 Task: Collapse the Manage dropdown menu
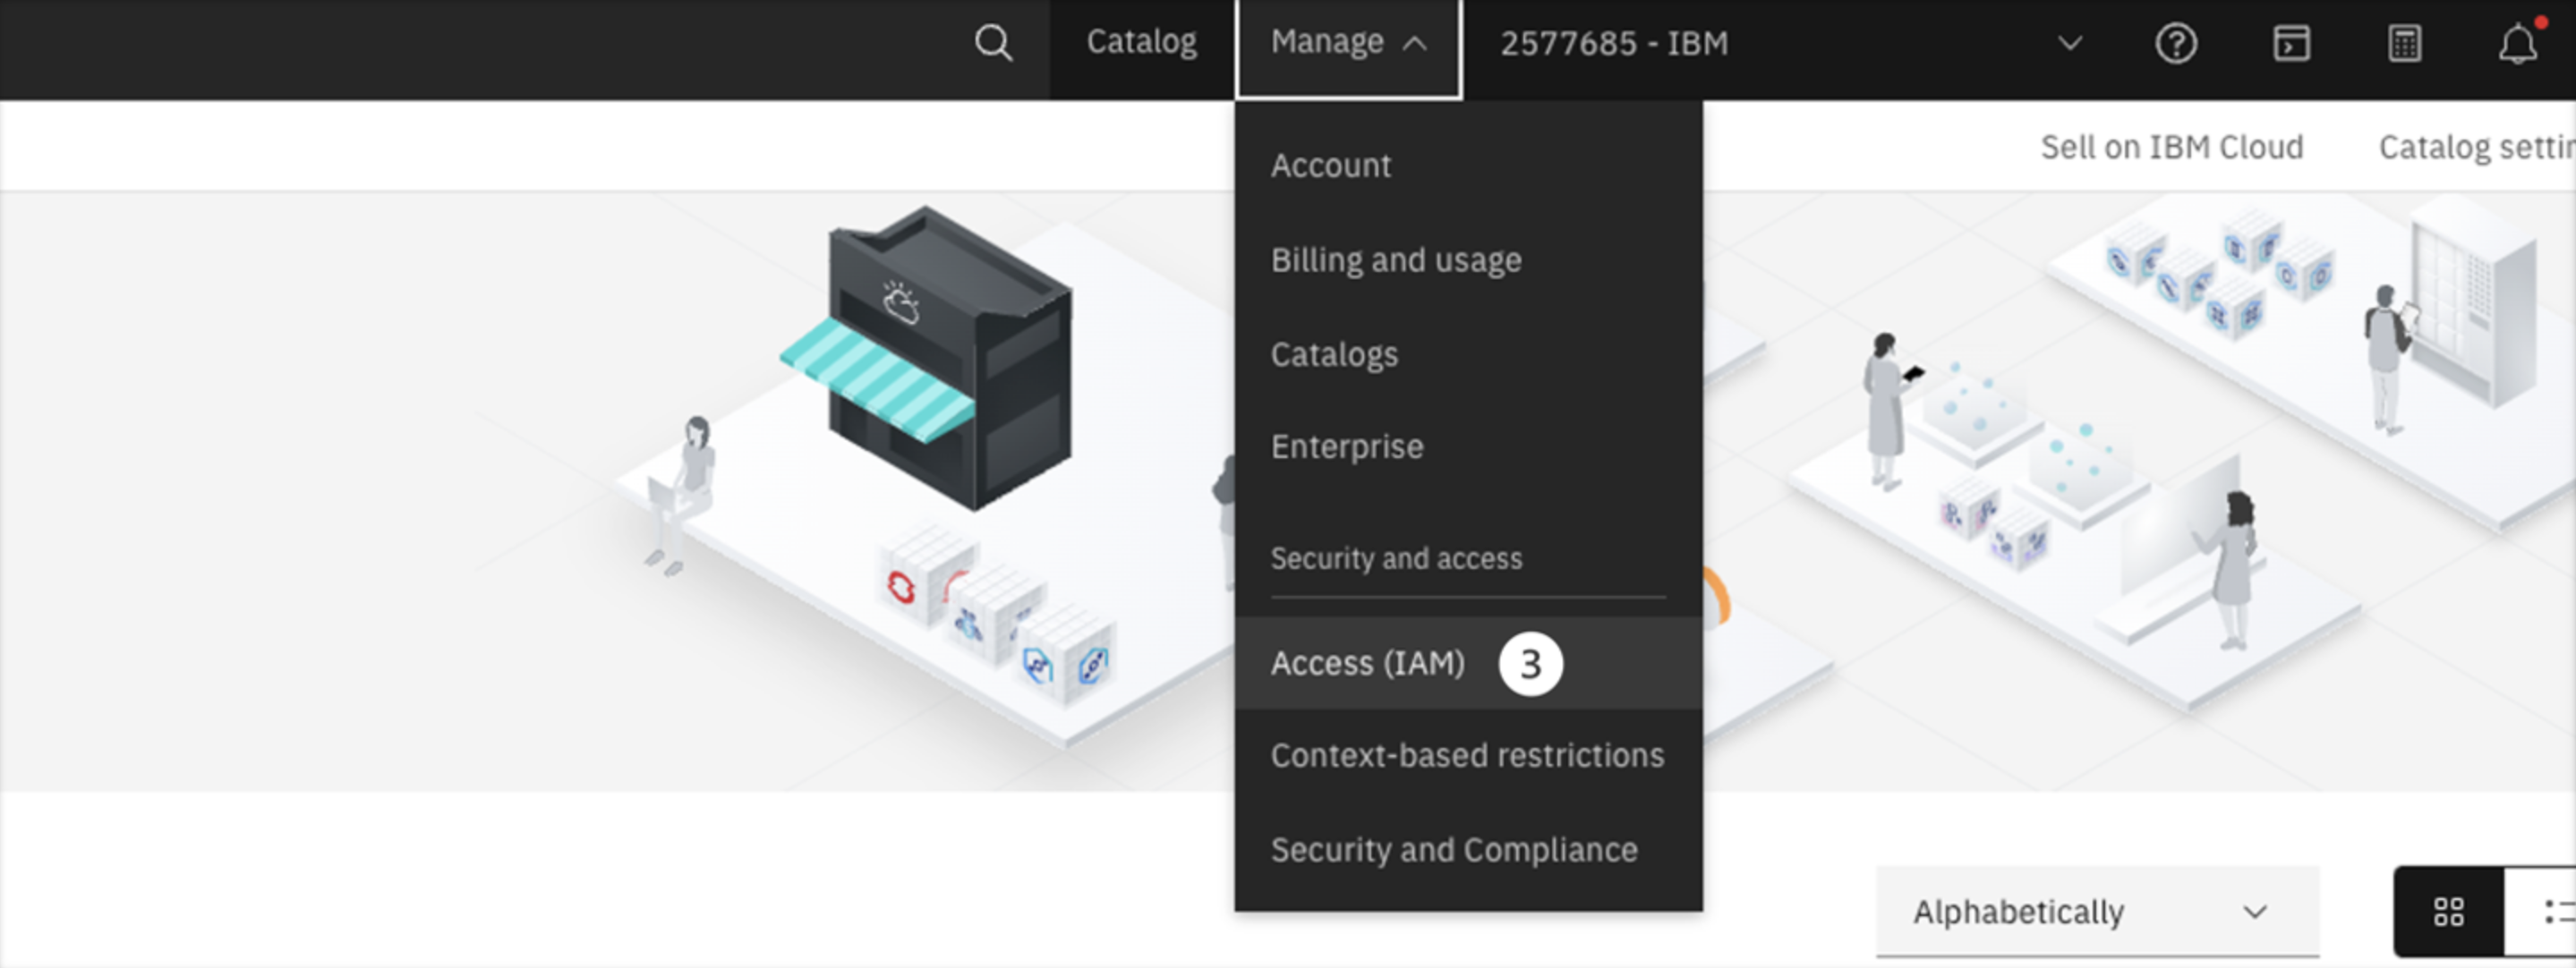[x=1347, y=43]
